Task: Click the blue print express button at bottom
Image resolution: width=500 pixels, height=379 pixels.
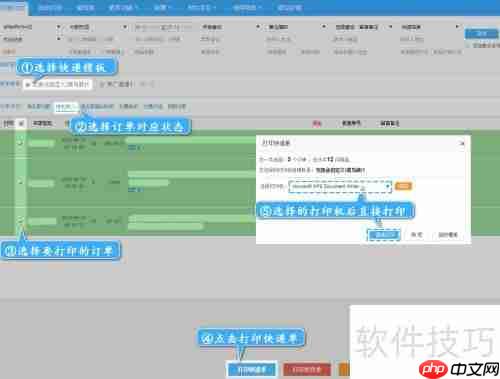Action: [x=252, y=369]
